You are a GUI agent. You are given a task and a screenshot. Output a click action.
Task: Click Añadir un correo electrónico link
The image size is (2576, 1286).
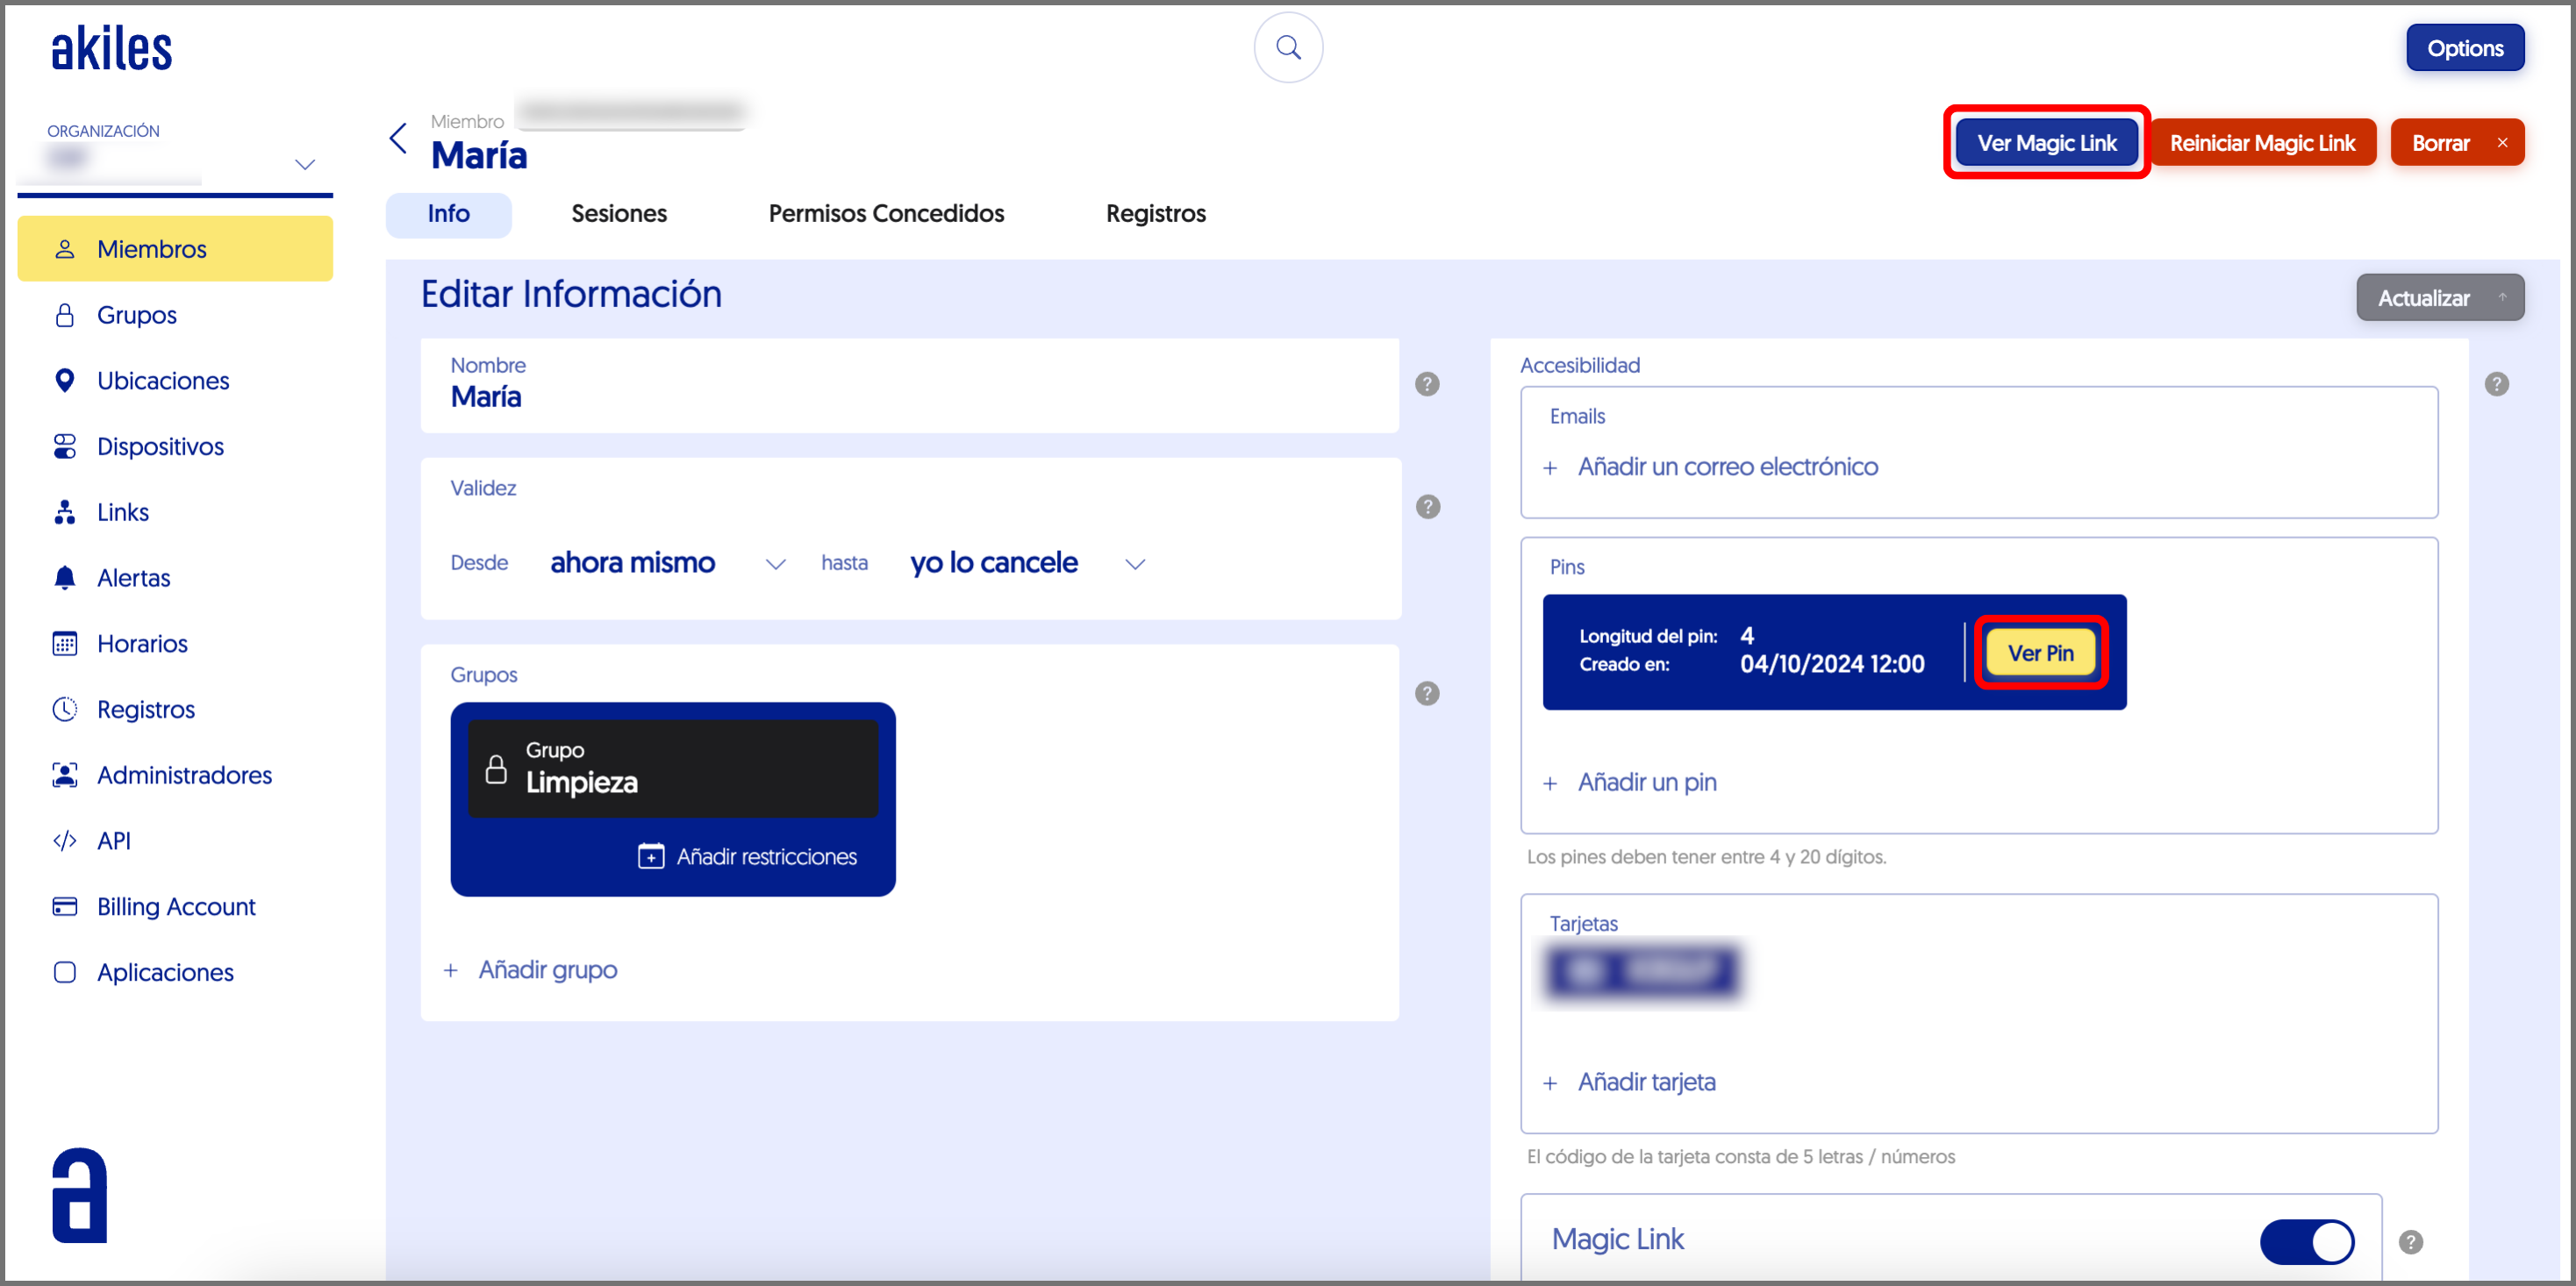click(1726, 467)
